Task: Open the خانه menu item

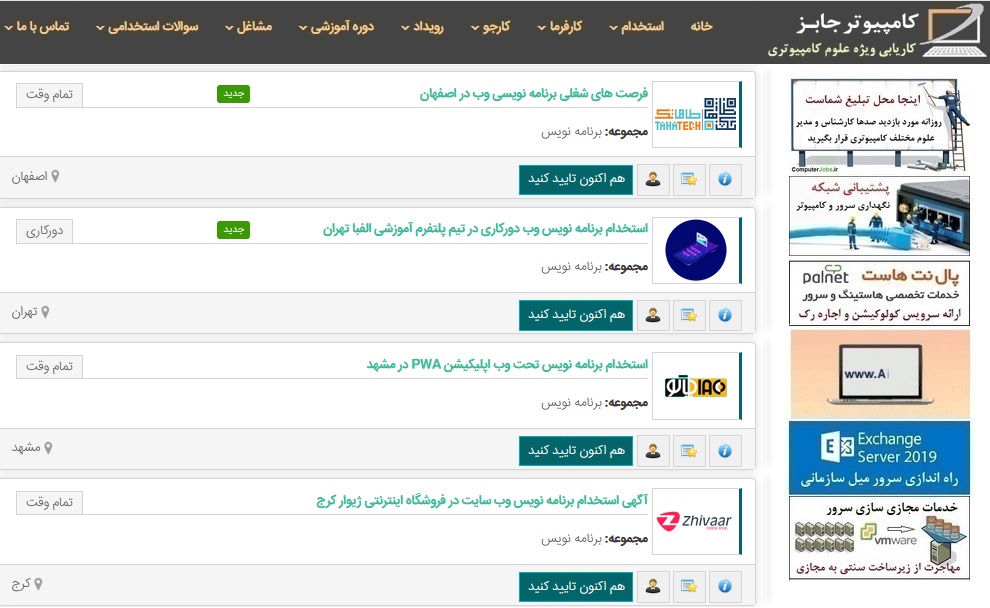Action: tap(701, 27)
